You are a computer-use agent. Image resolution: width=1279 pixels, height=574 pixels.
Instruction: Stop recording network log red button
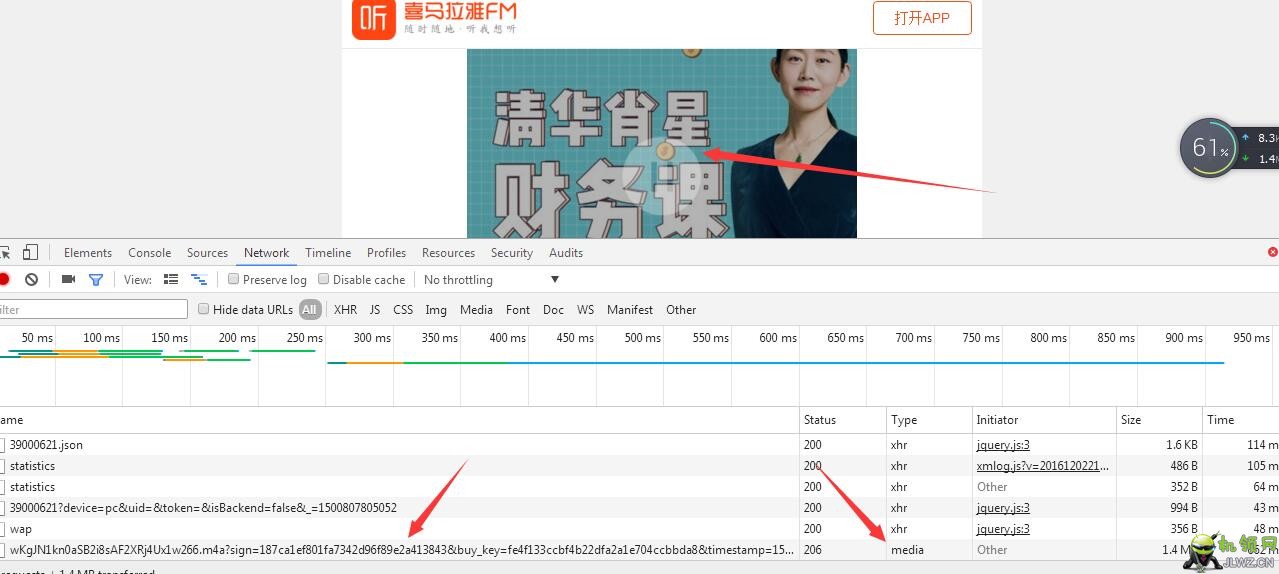(4, 280)
